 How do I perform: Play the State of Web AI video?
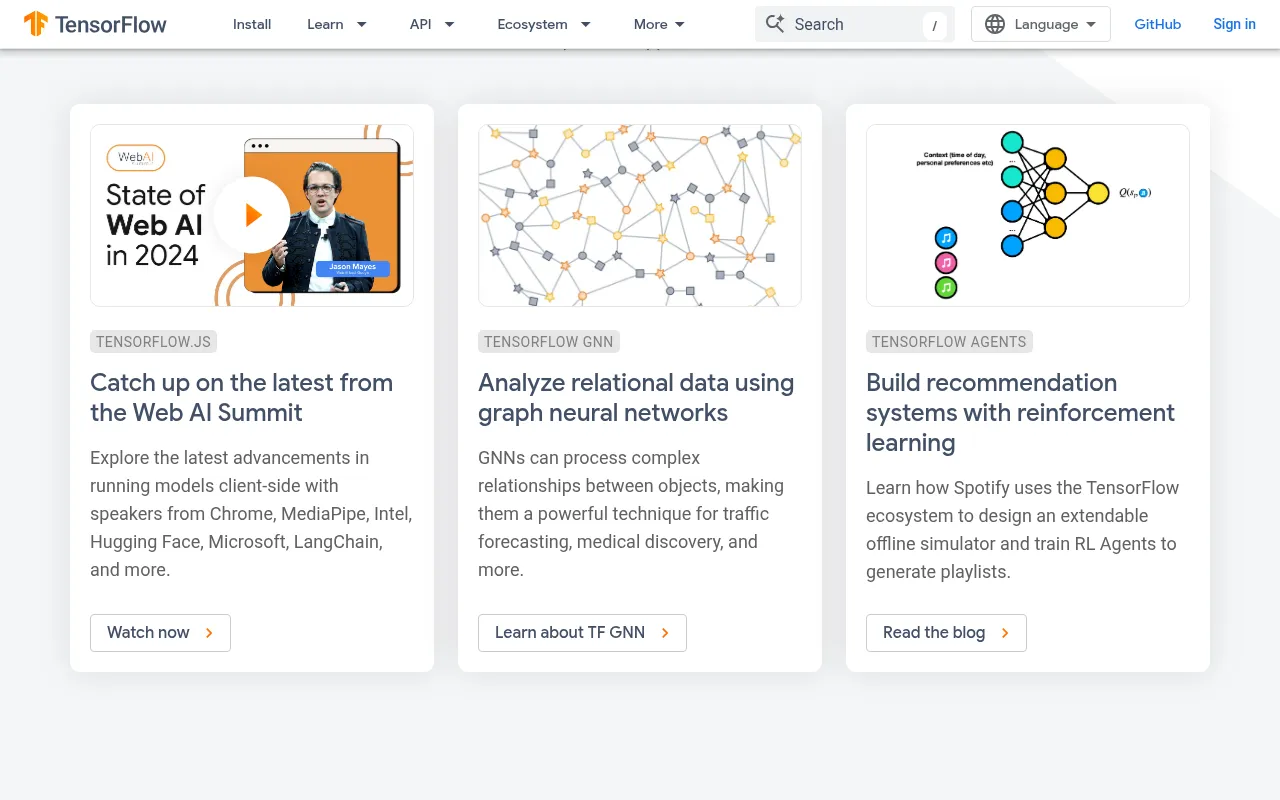click(252, 215)
